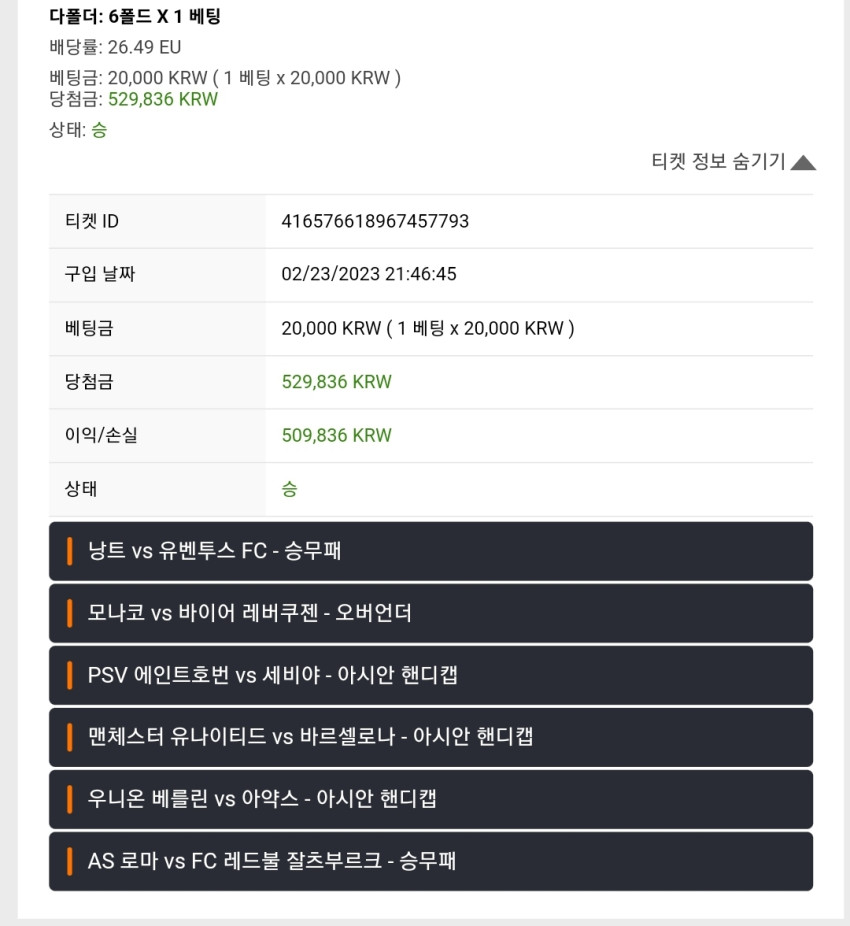Click the 509,836 KRW profit value
Viewport: 850px width, 926px height.
336,436
